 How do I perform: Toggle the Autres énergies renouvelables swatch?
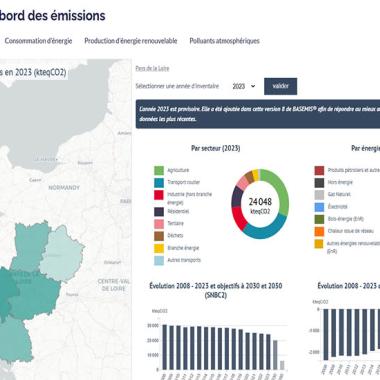point(319,244)
